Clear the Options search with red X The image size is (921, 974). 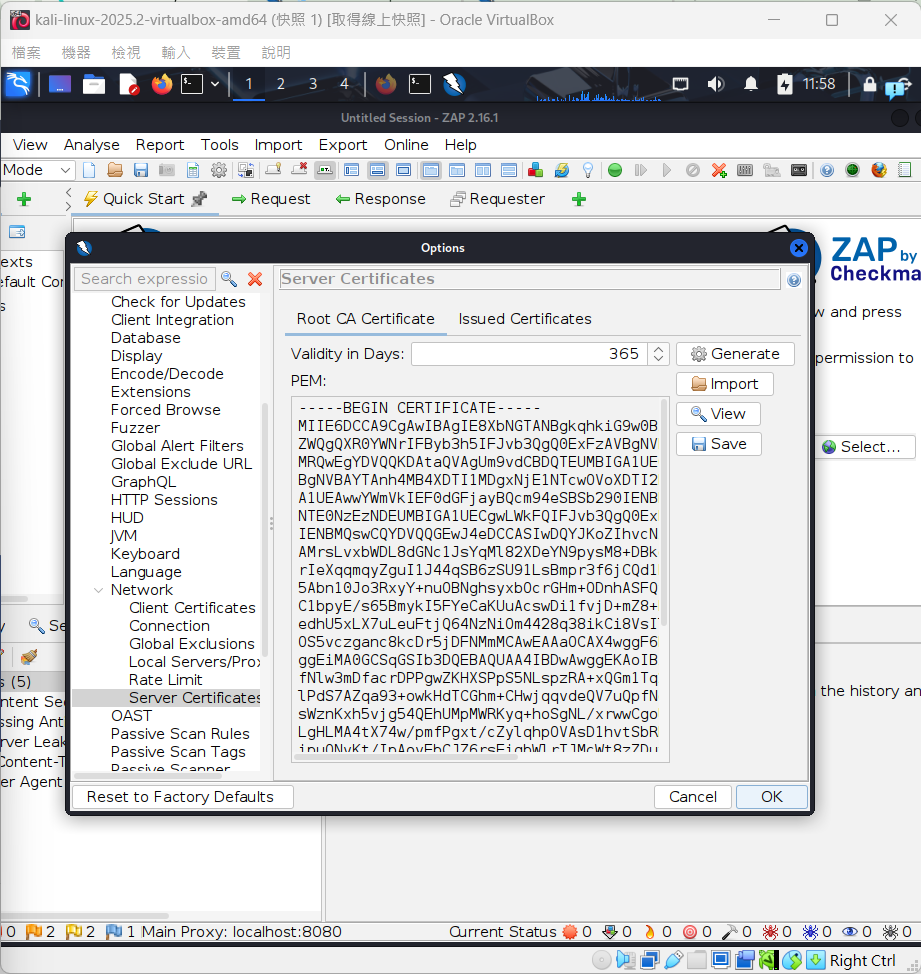pos(255,279)
